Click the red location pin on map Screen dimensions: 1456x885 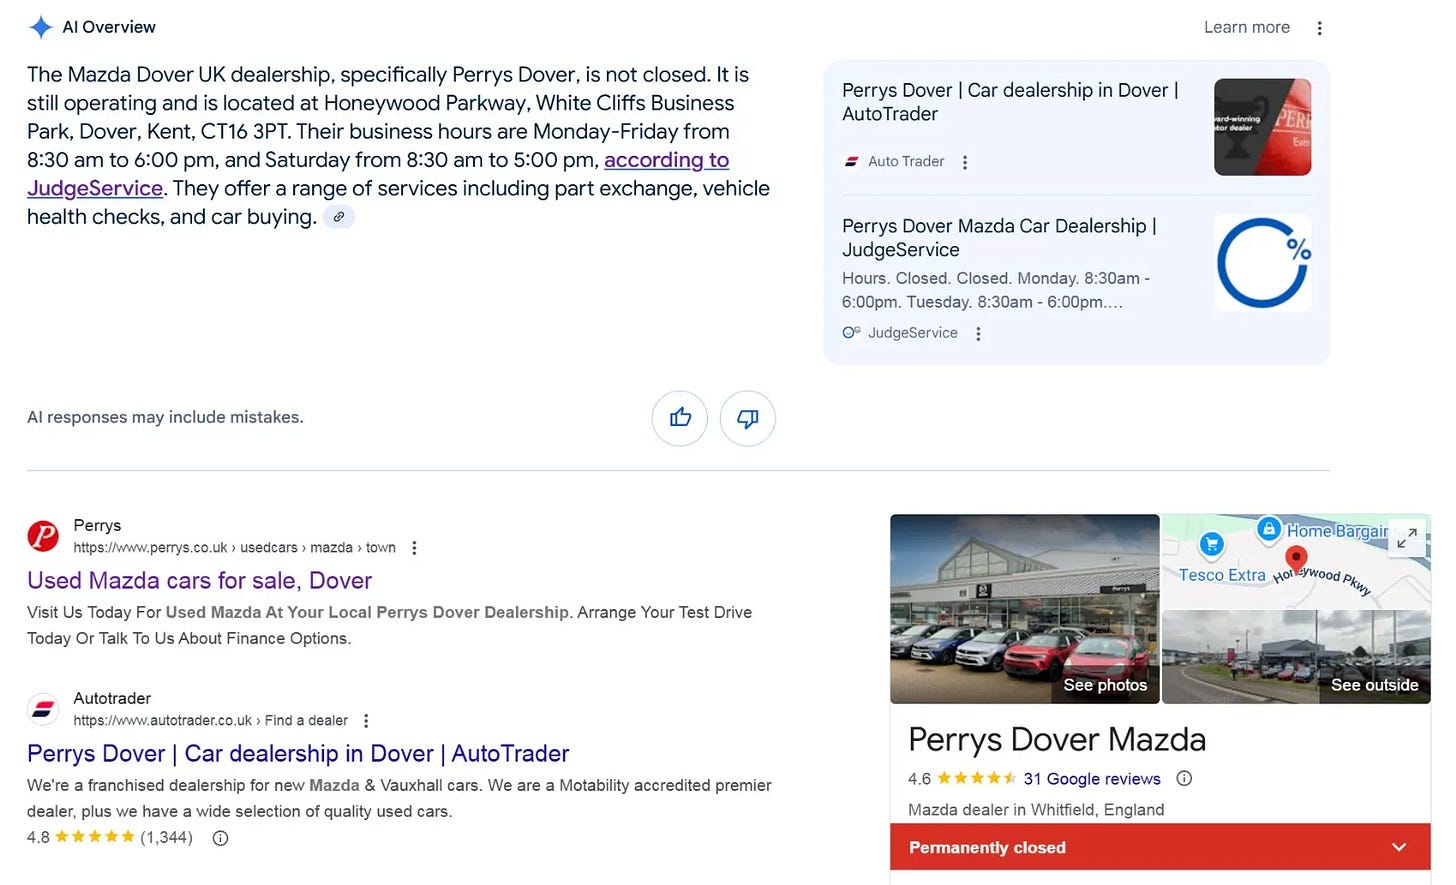point(1296,559)
